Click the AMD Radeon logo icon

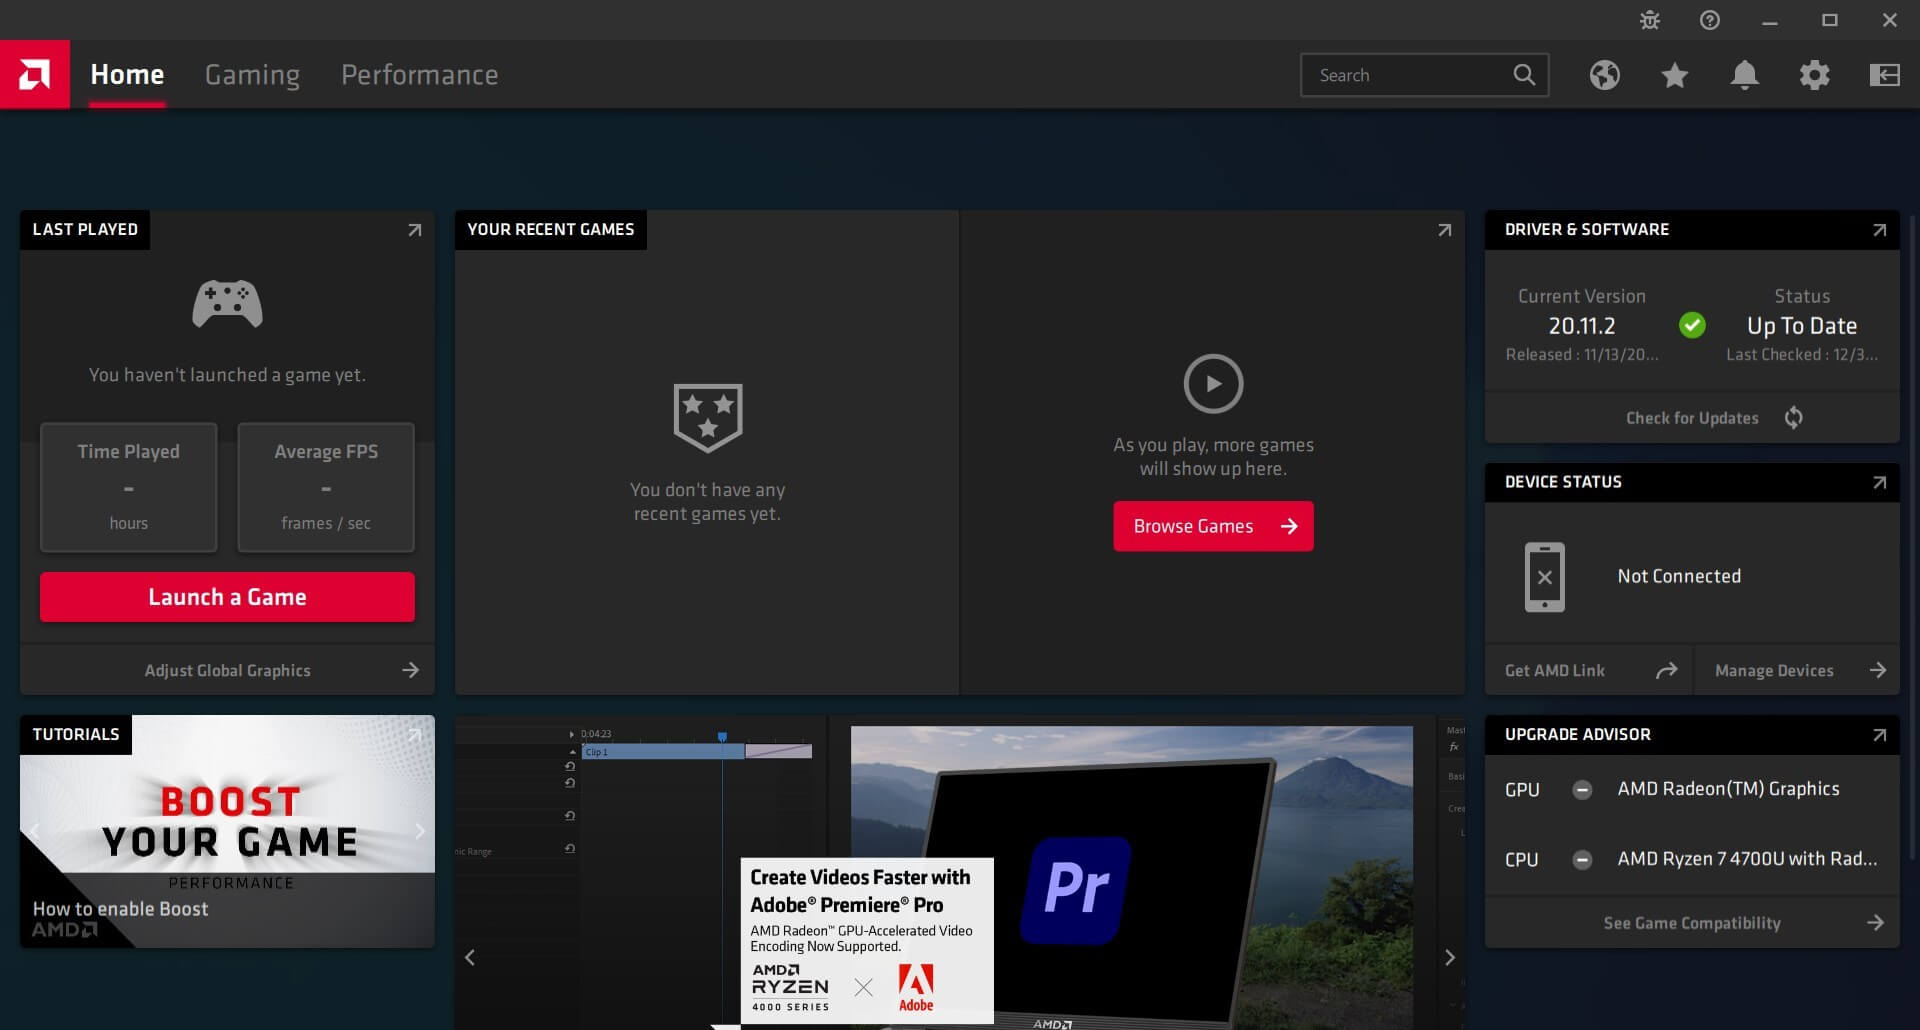[35, 74]
